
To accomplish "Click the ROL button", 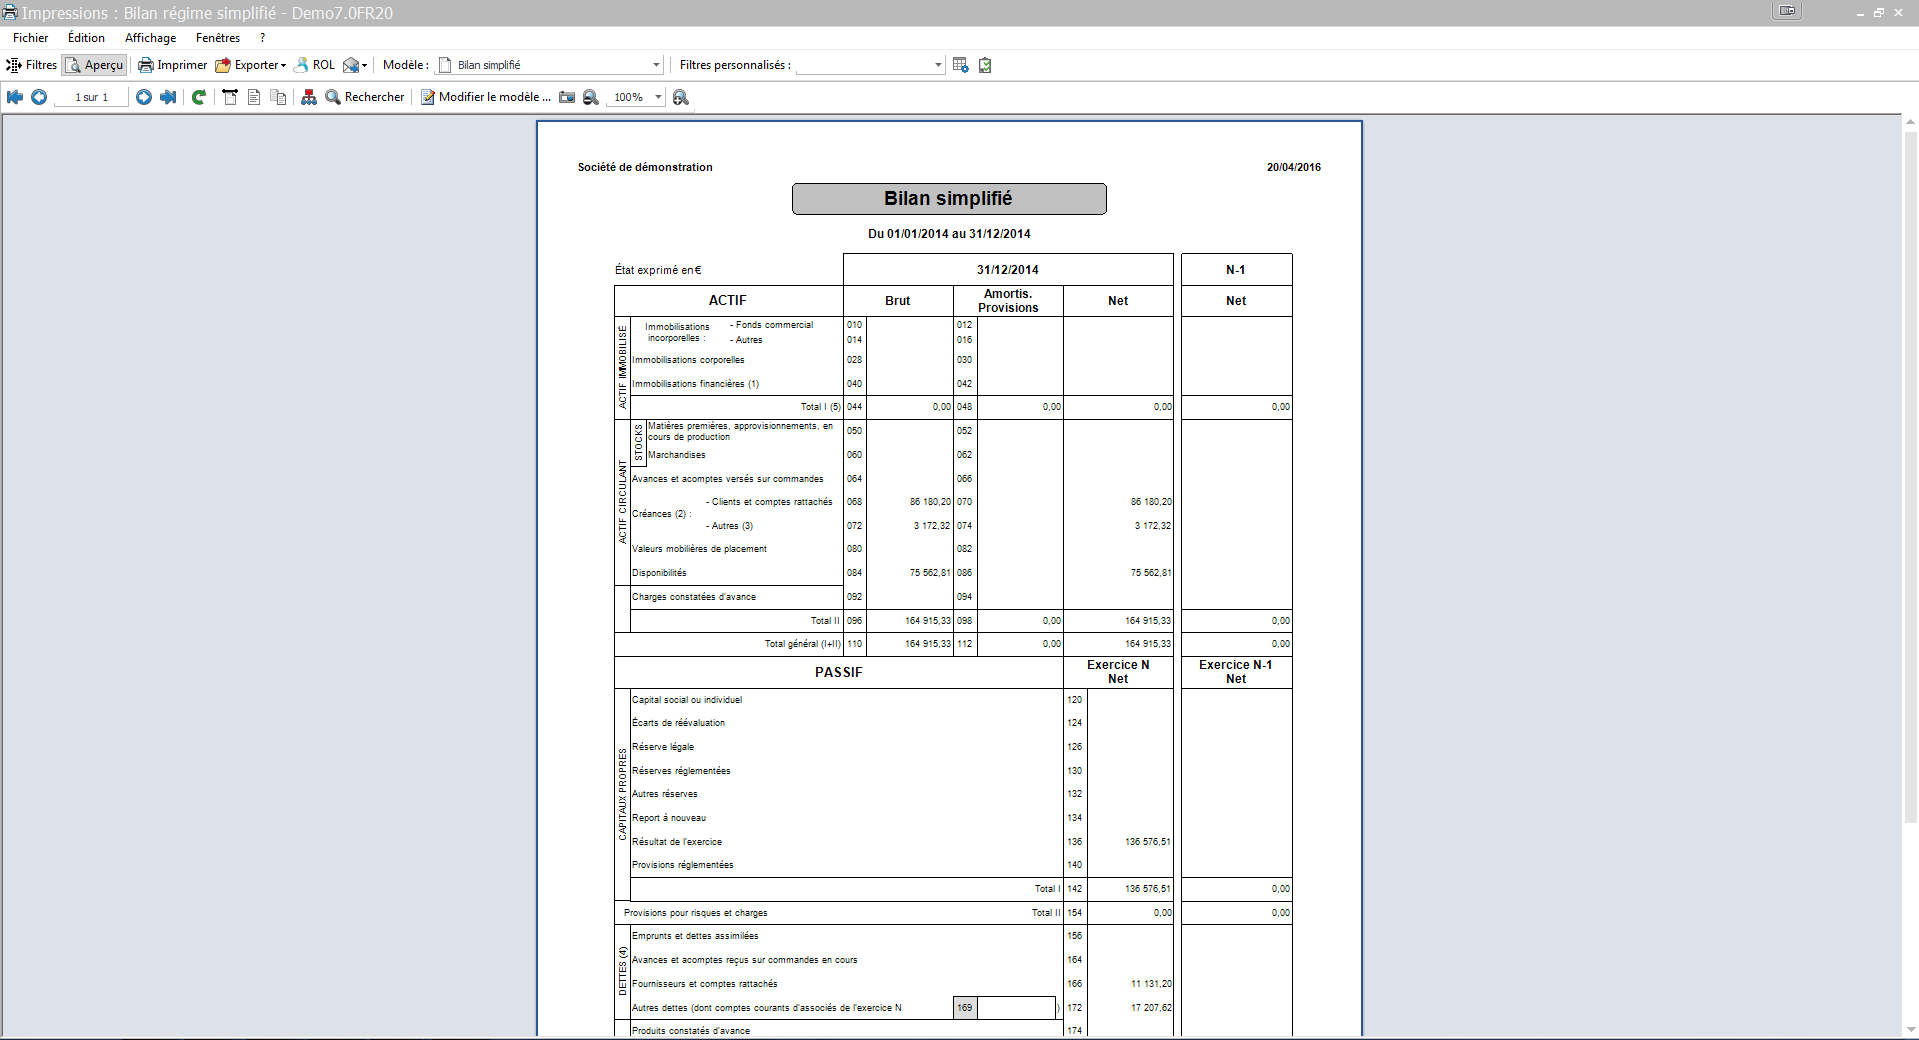I will [x=314, y=65].
